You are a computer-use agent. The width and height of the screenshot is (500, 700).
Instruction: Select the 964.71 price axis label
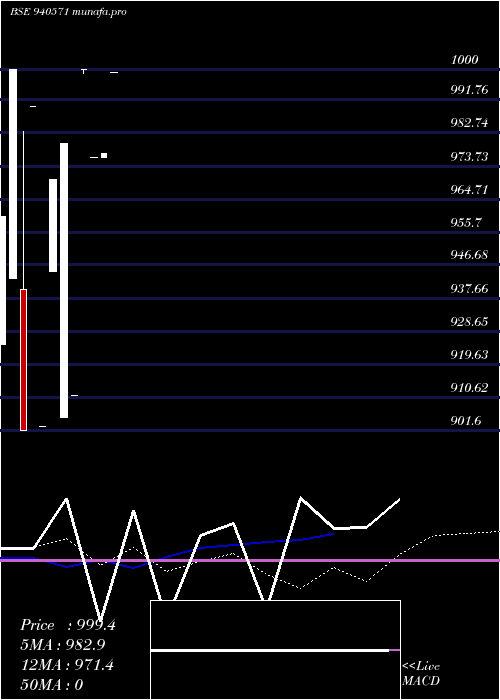click(x=469, y=190)
